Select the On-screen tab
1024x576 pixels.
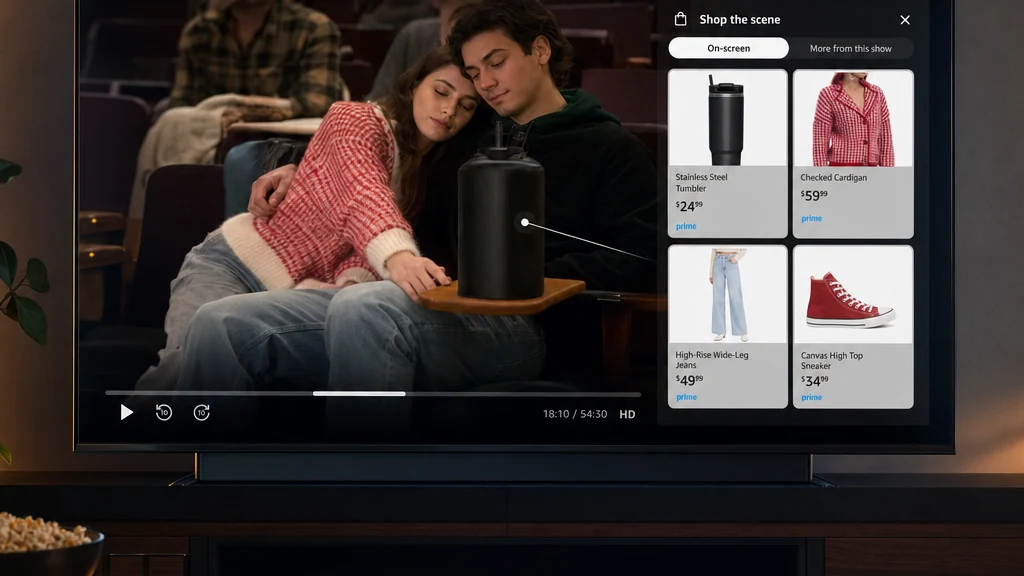[x=728, y=48]
